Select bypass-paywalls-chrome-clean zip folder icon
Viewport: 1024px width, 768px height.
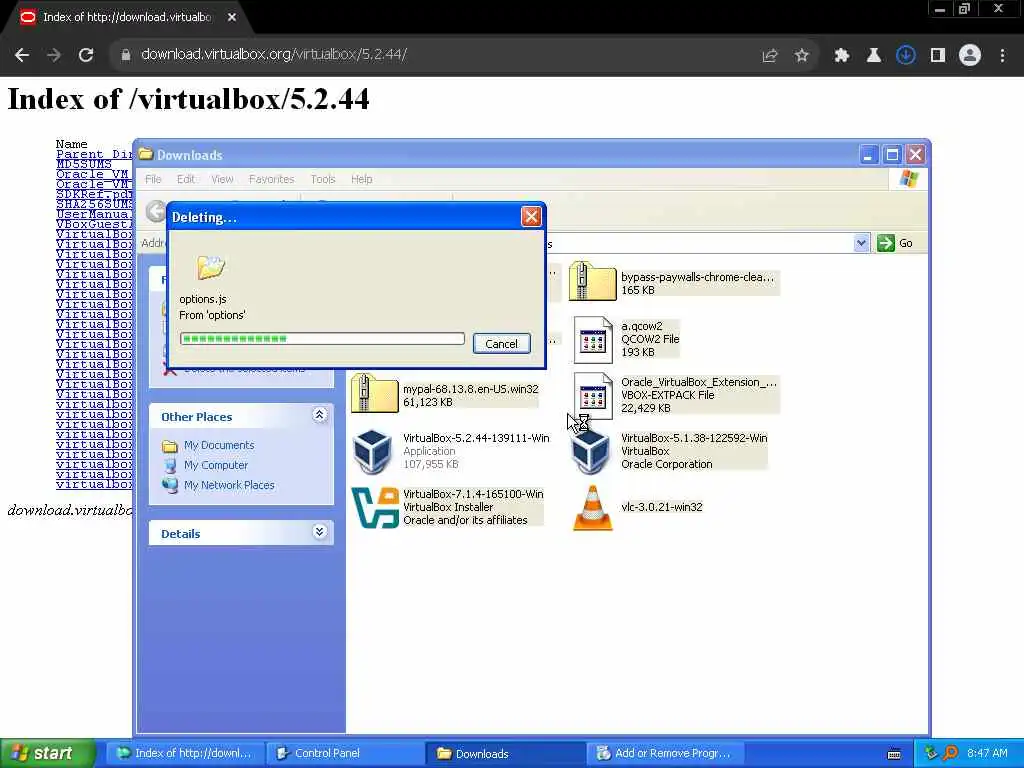click(592, 281)
